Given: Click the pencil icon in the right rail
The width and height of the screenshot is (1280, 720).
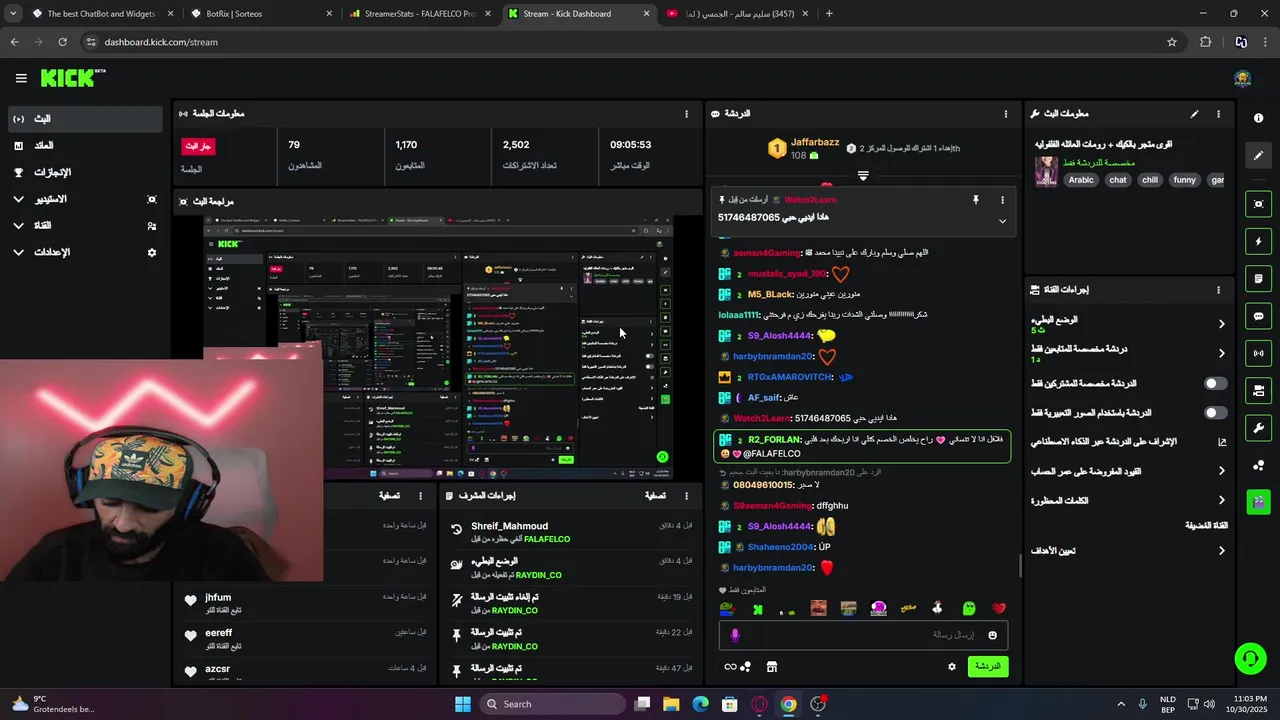Looking at the screenshot, I should (x=1258, y=155).
